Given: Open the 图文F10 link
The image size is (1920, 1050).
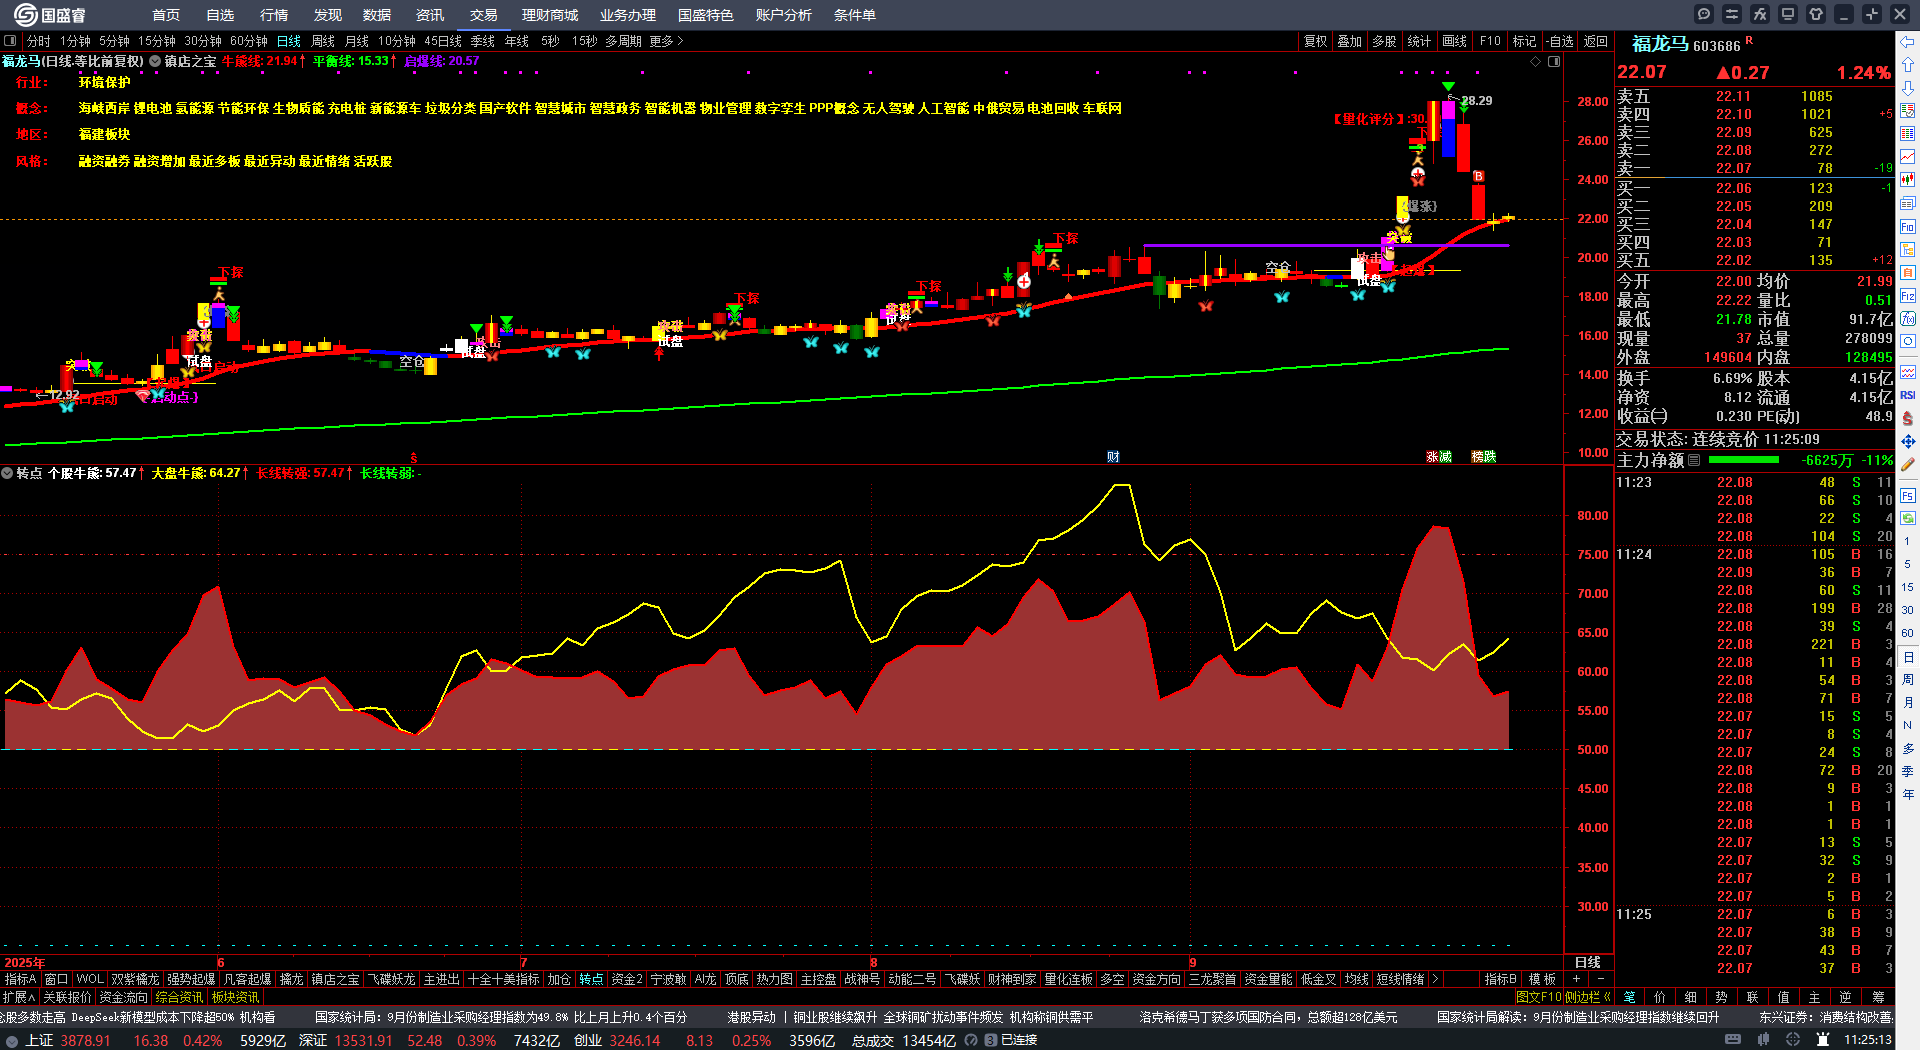Looking at the screenshot, I should (1538, 997).
